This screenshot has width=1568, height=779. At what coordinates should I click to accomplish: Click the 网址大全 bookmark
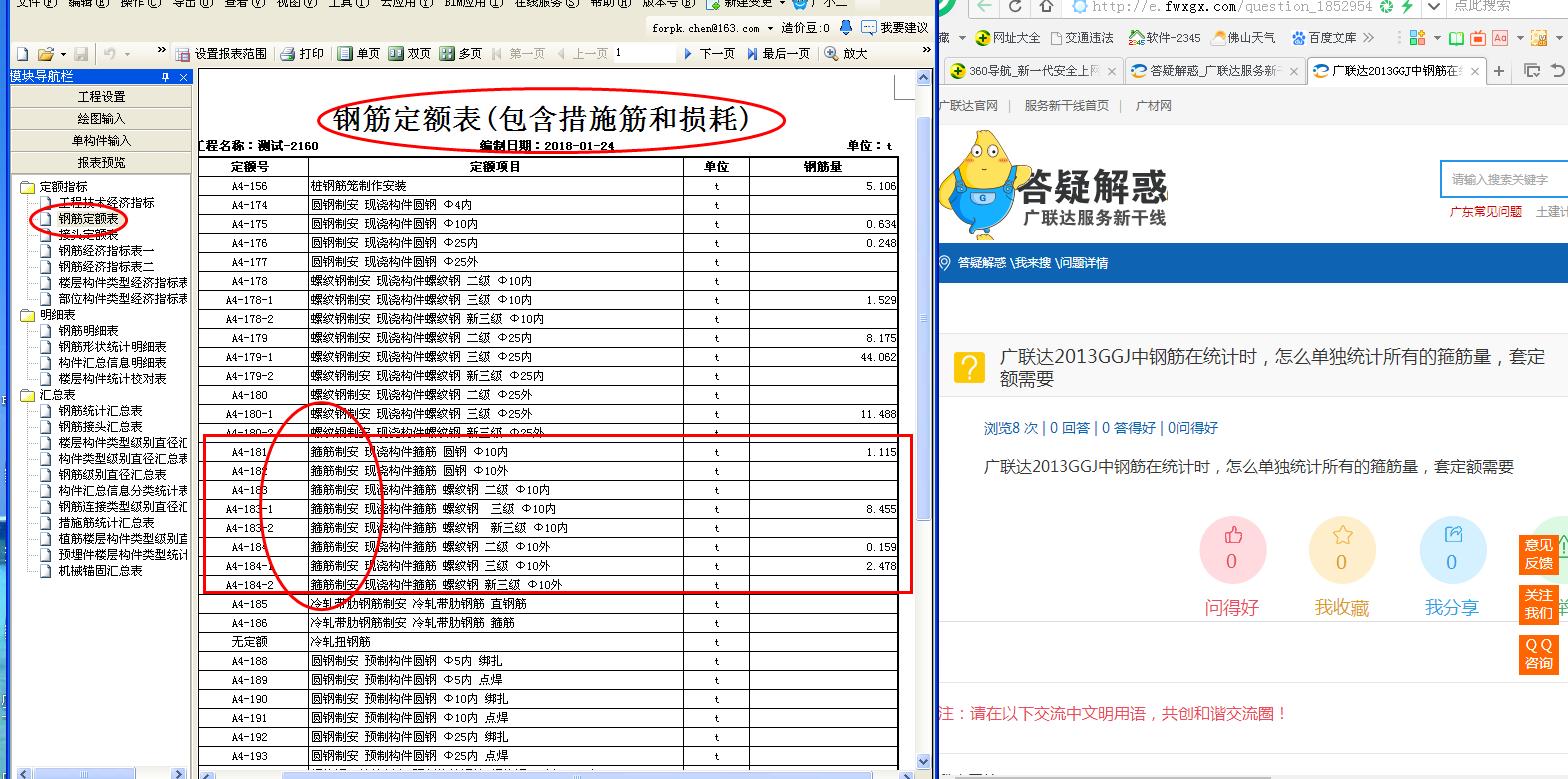(x=1008, y=37)
